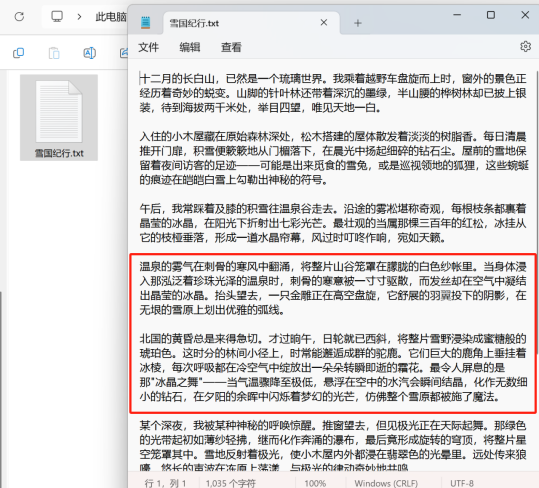Image resolution: width=539 pixels, height=488 pixels.
Task: Click the 1,035 个字符 status entry
Action: 231,483
